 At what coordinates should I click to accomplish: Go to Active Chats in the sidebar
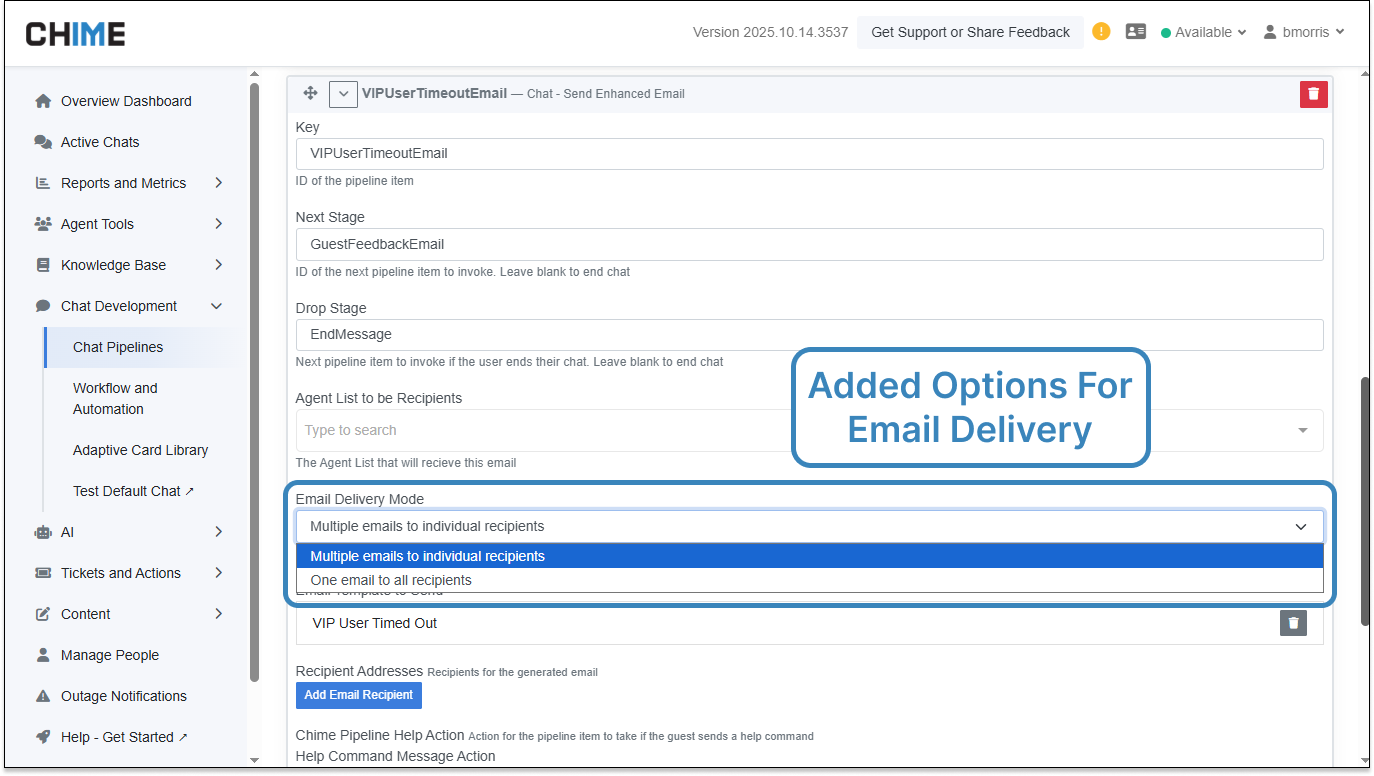100,142
